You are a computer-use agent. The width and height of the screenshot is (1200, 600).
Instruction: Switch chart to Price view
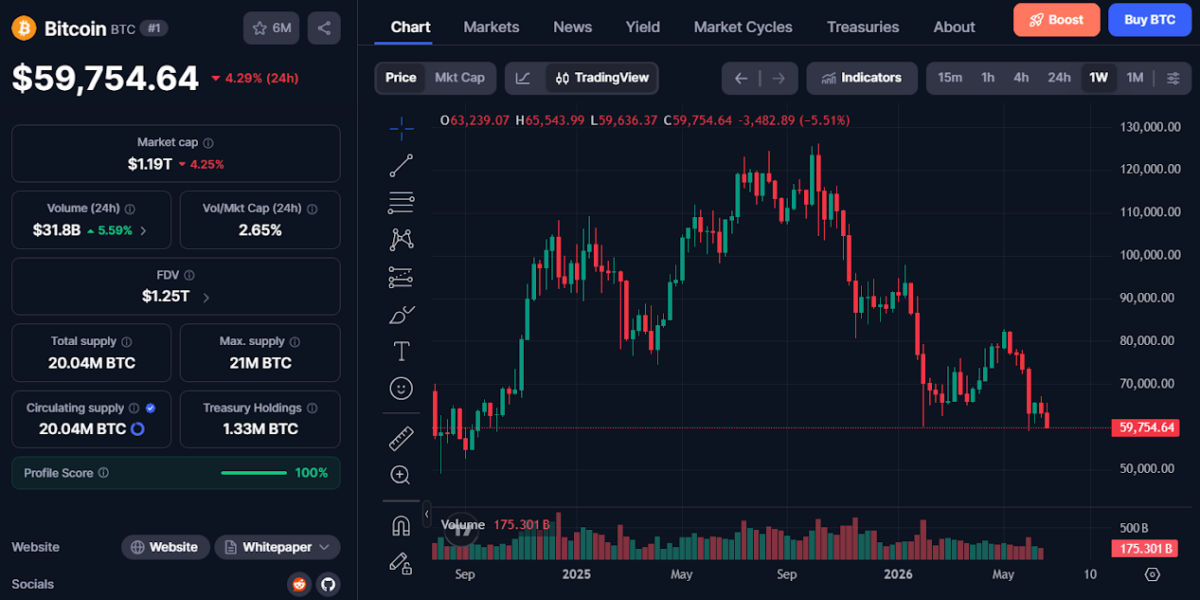point(401,78)
